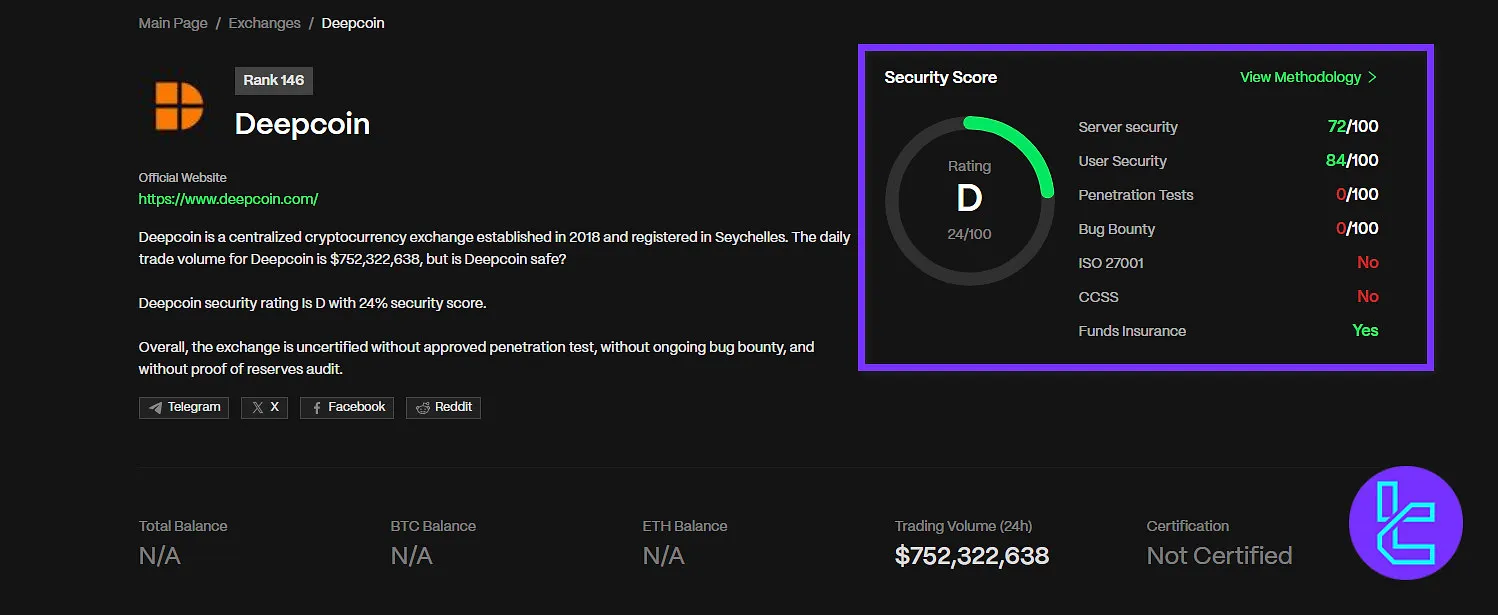Click the User Security label
Image resolution: width=1498 pixels, height=615 pixels.
(x=1122, y=161)
